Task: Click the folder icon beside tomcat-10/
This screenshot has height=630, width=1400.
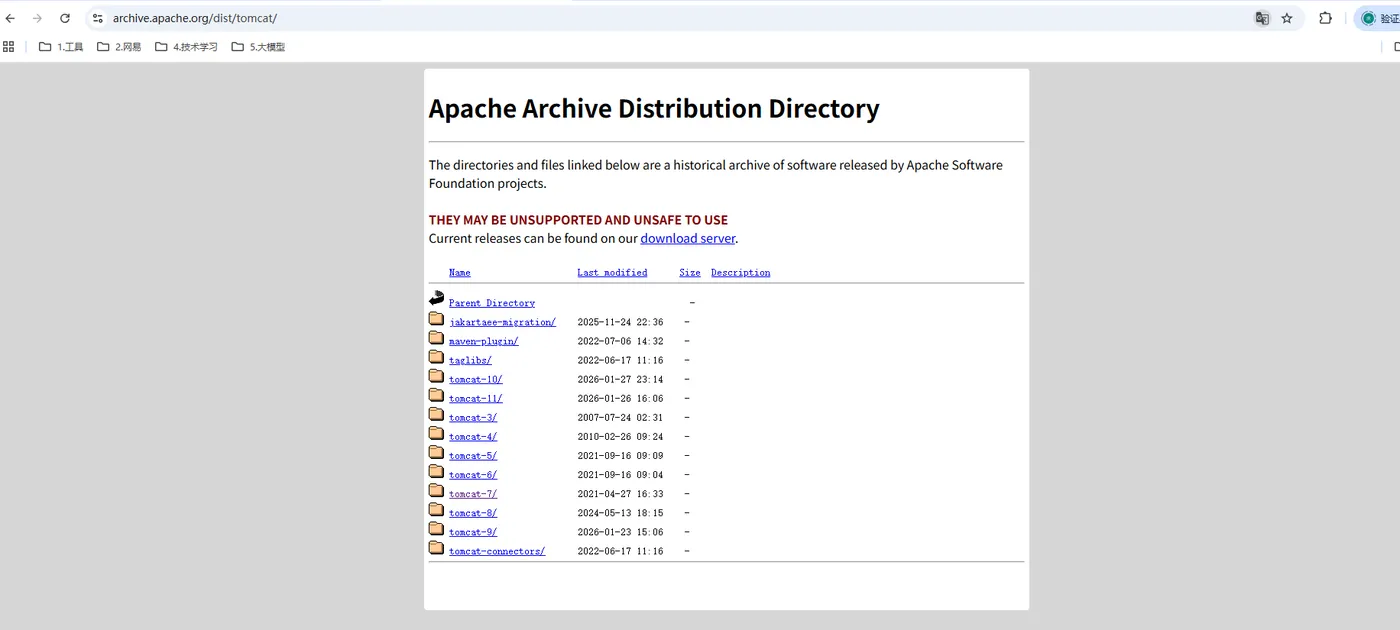Action: [436, 375]
